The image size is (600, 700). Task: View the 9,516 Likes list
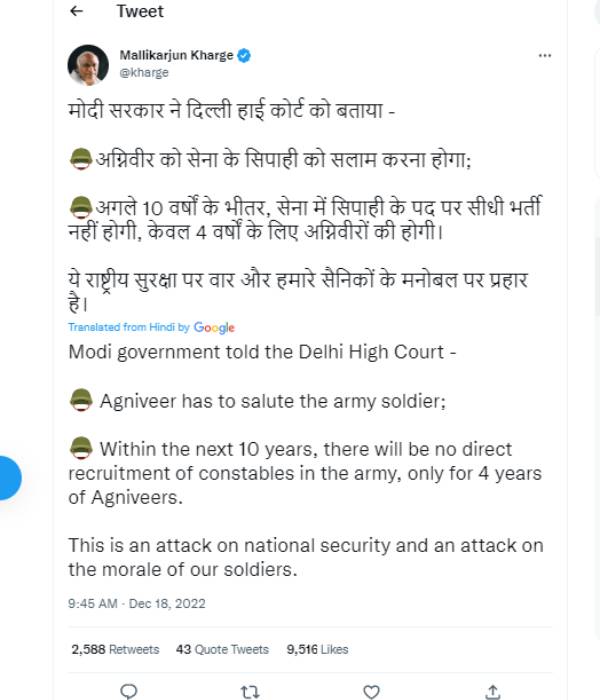coord(317,649)
